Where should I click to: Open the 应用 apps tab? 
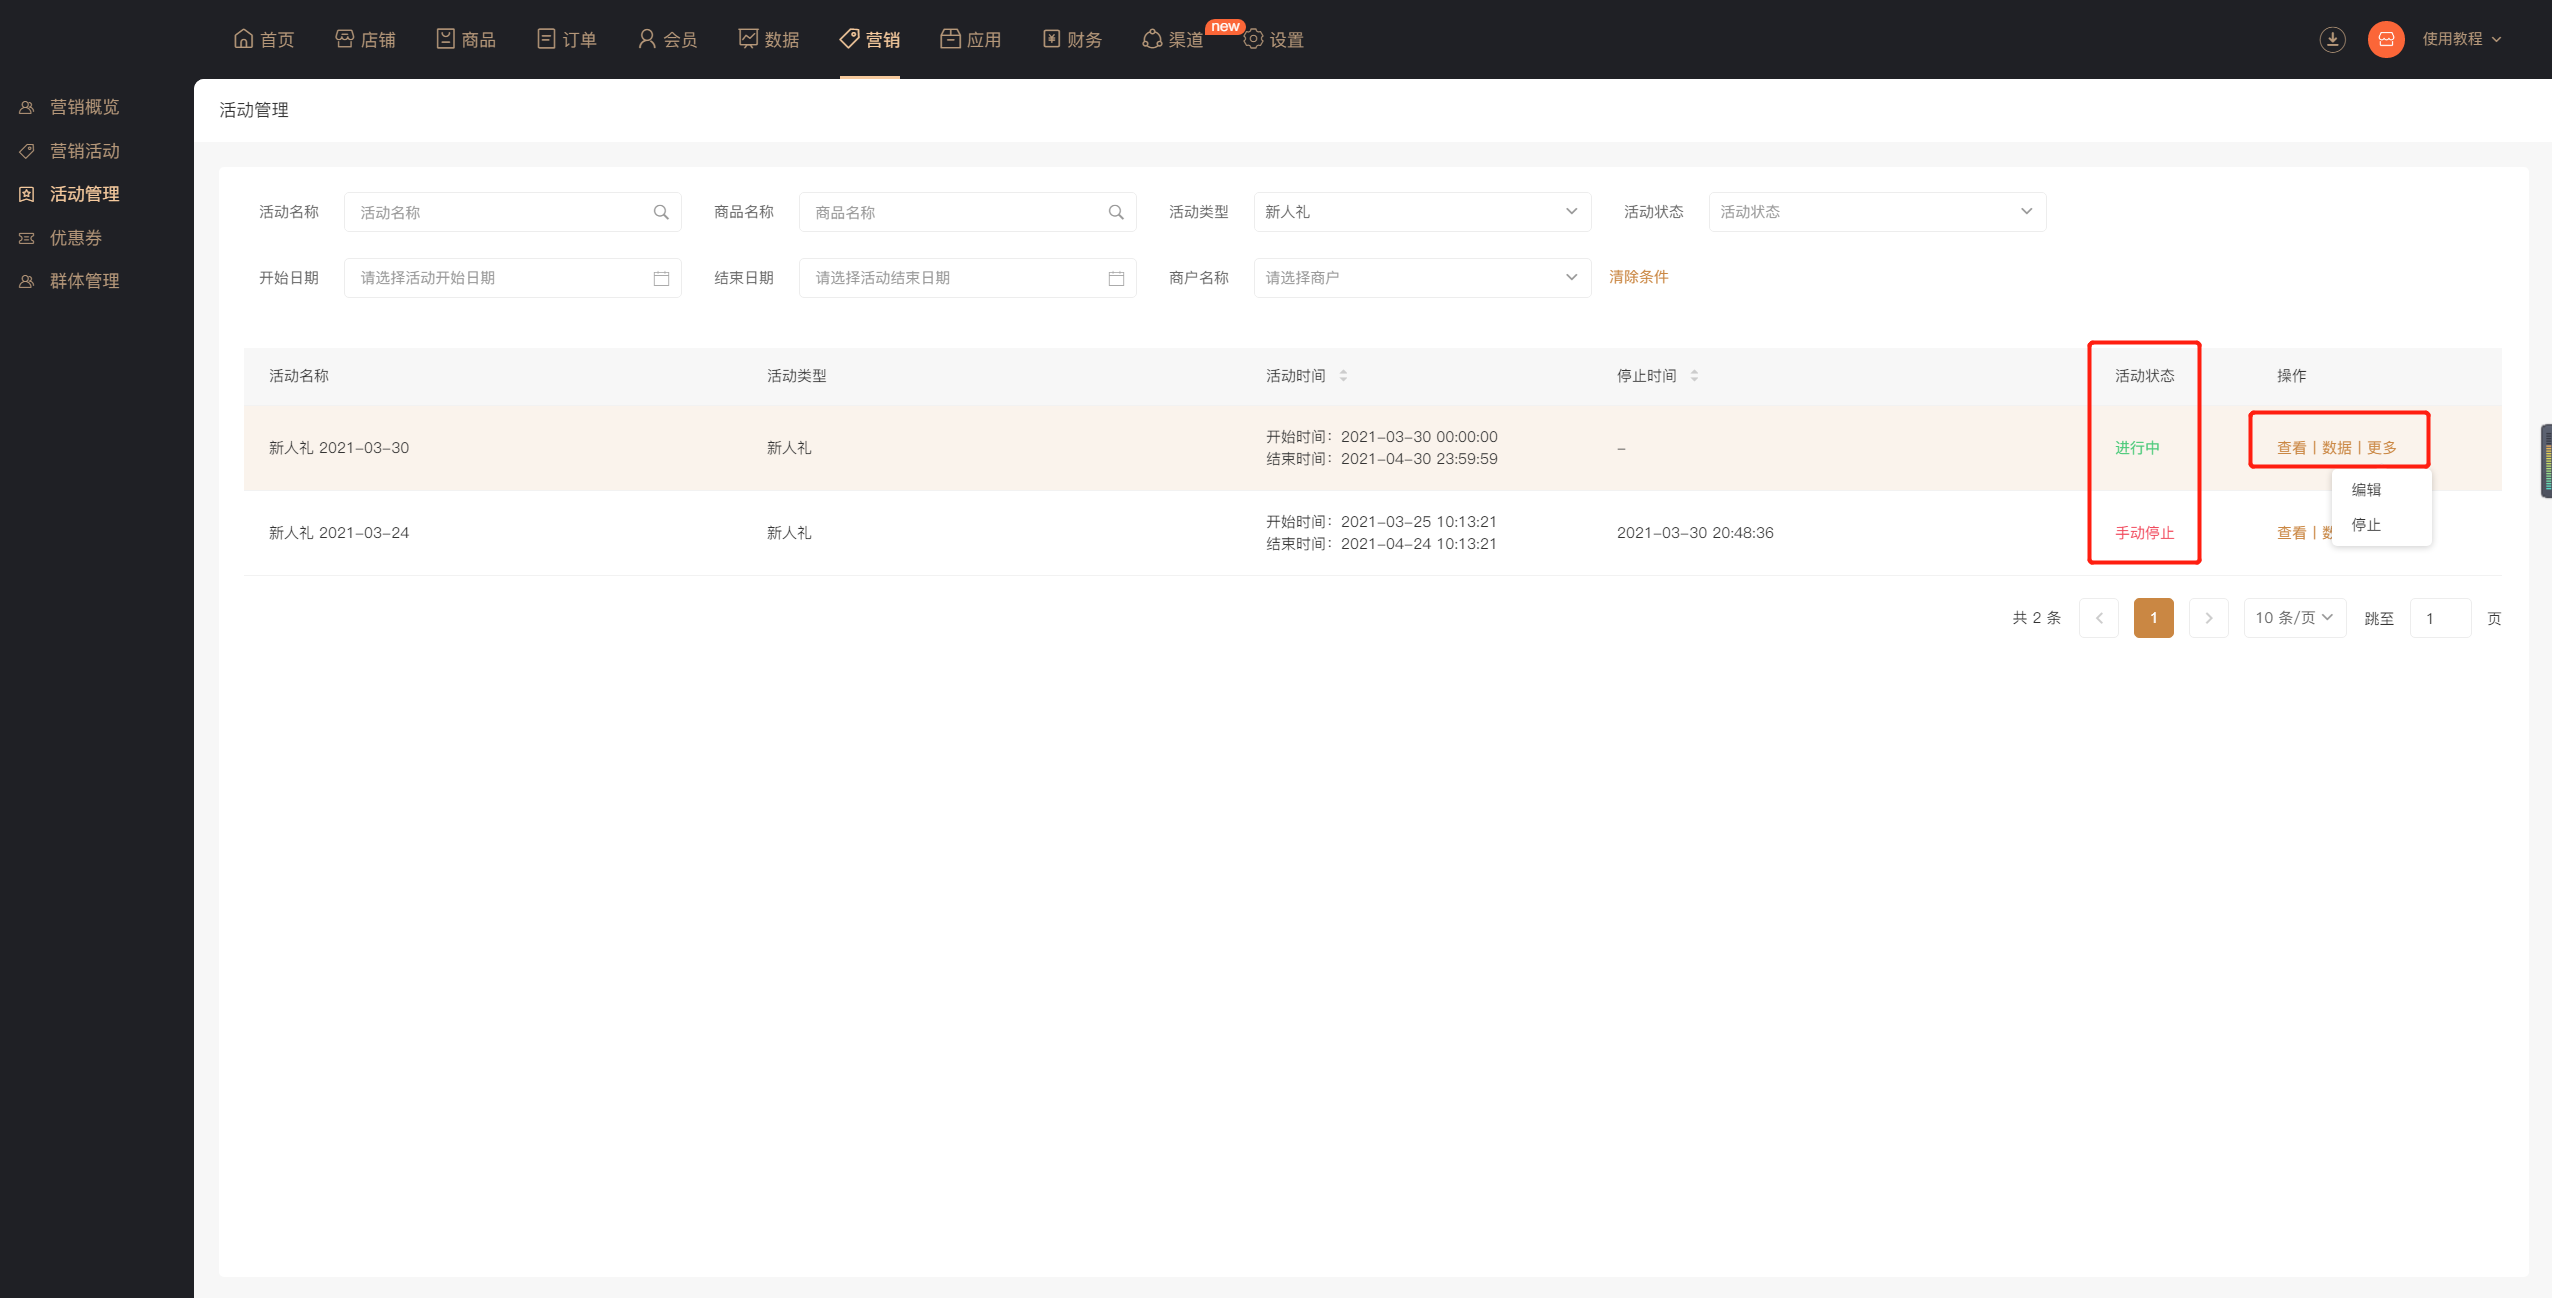(971, 39)
